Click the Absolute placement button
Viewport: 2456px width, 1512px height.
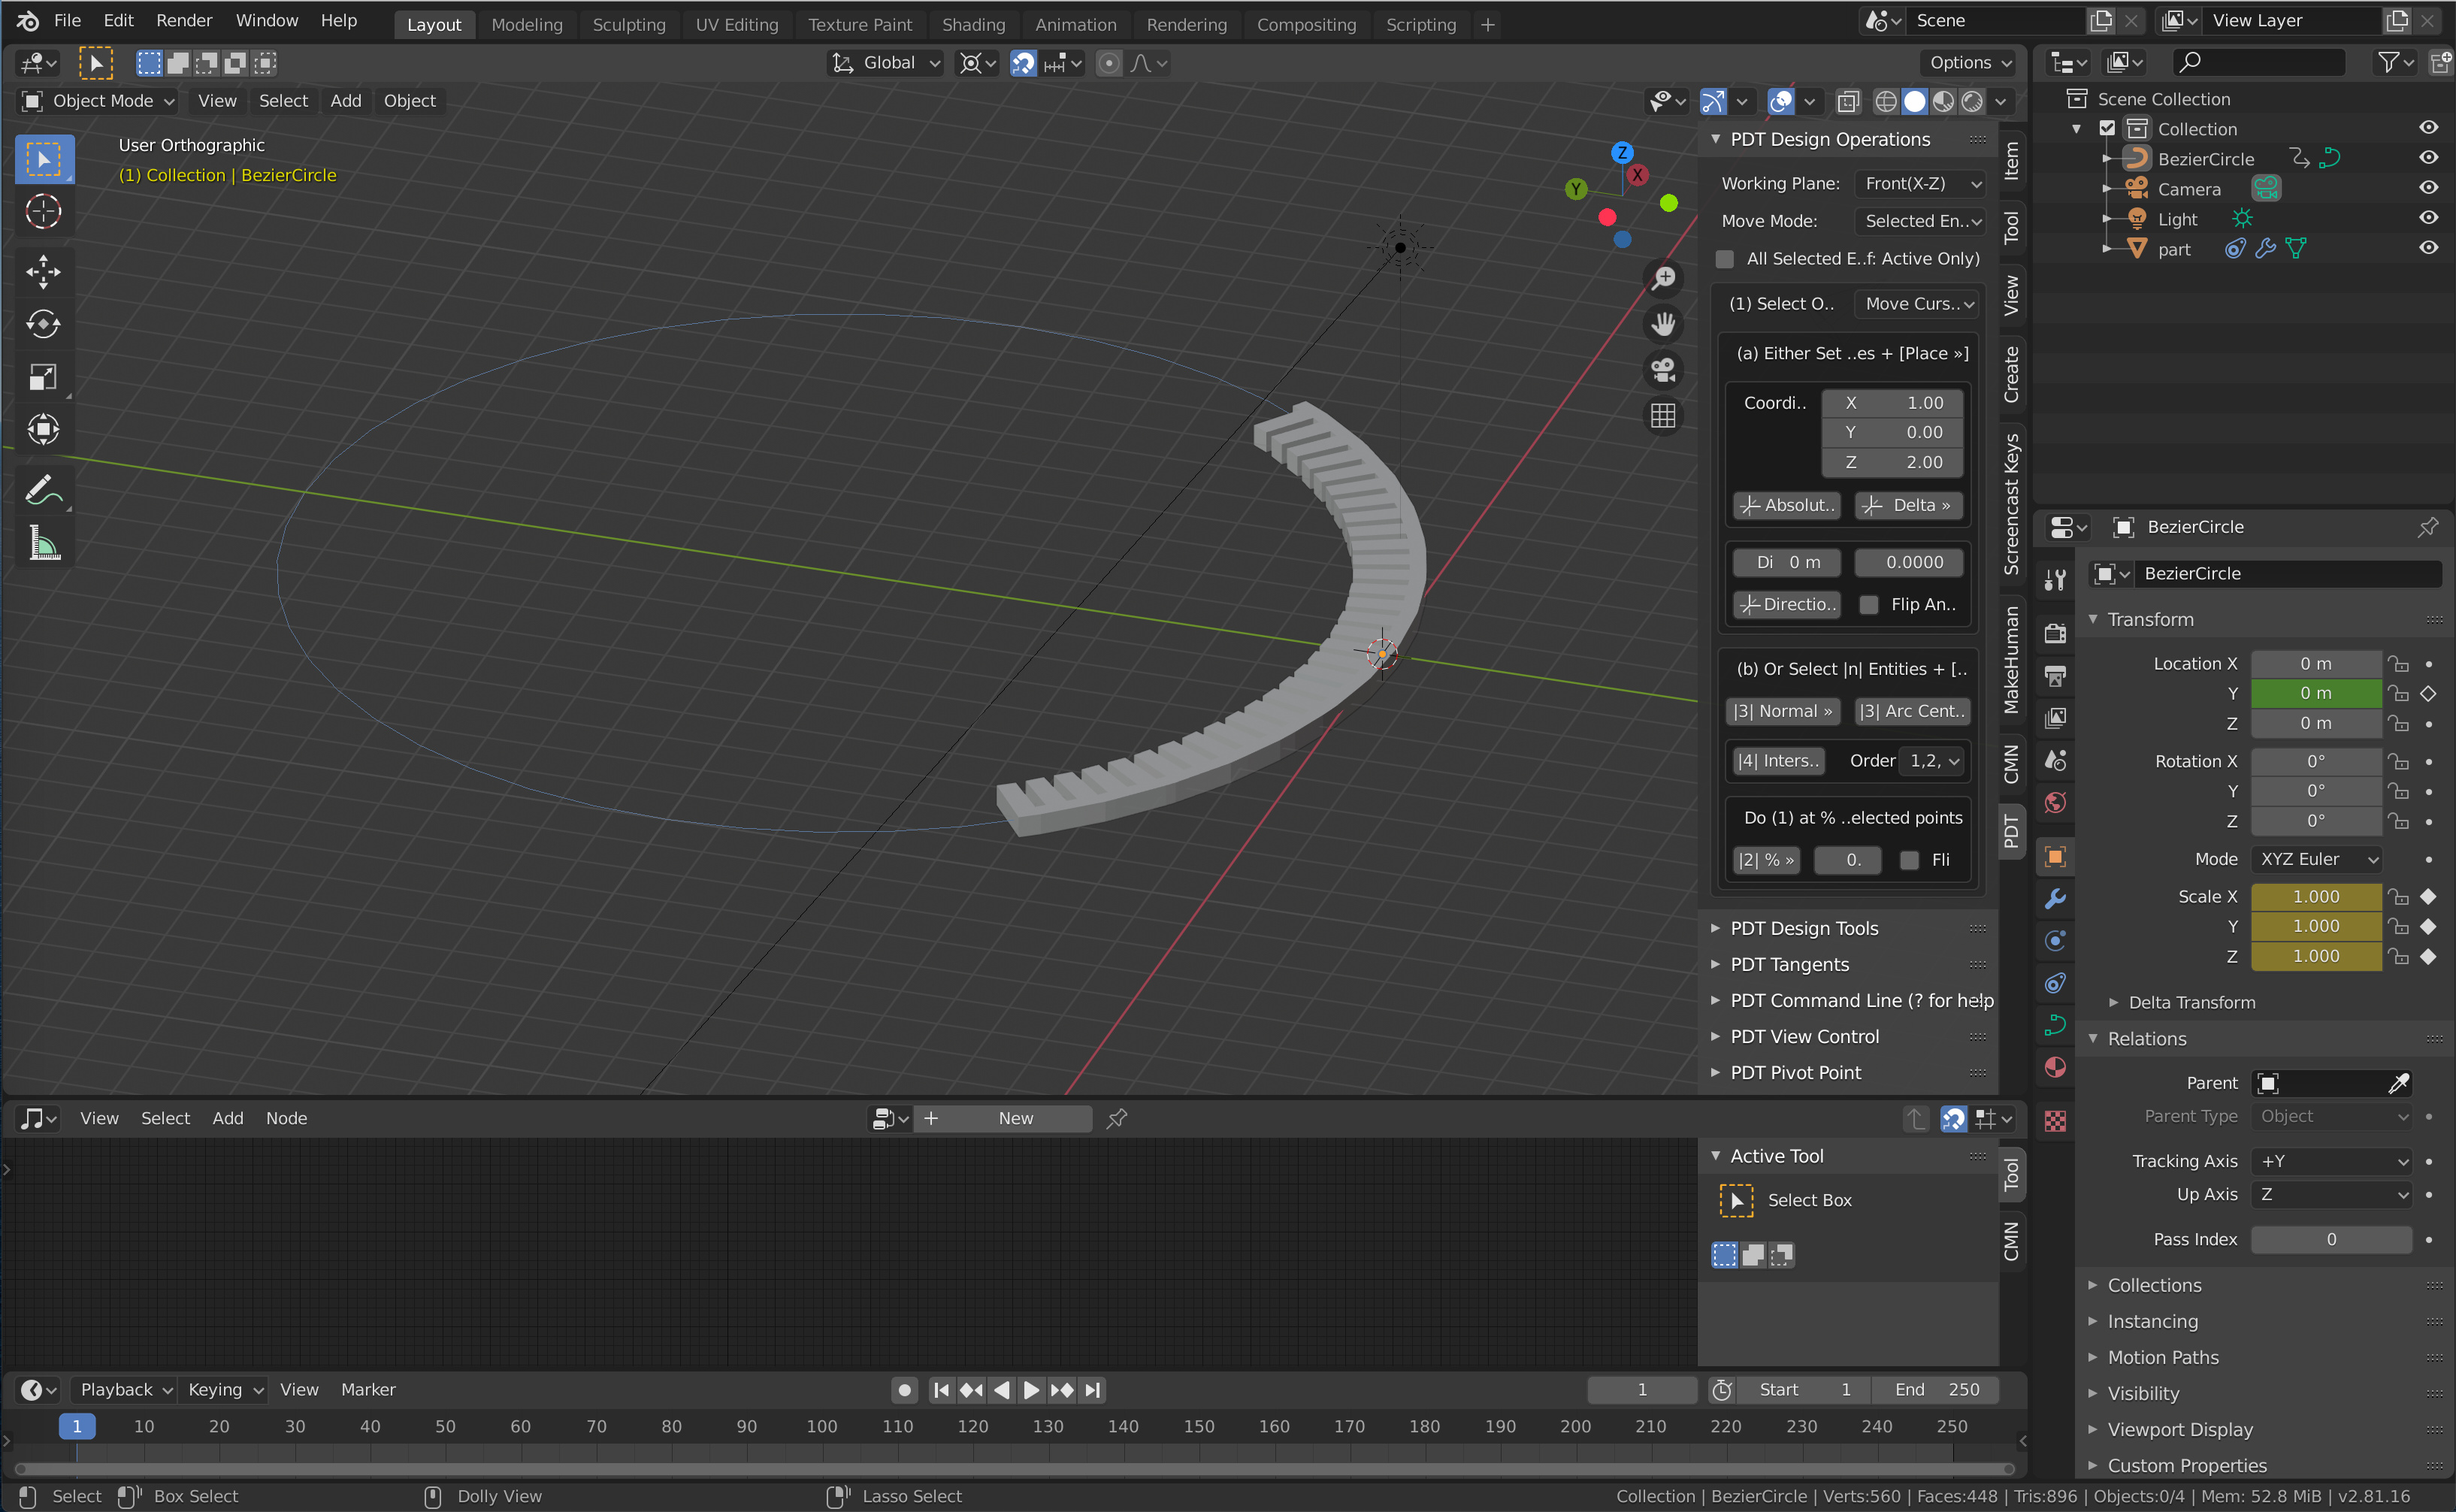tap(1787, 506)
